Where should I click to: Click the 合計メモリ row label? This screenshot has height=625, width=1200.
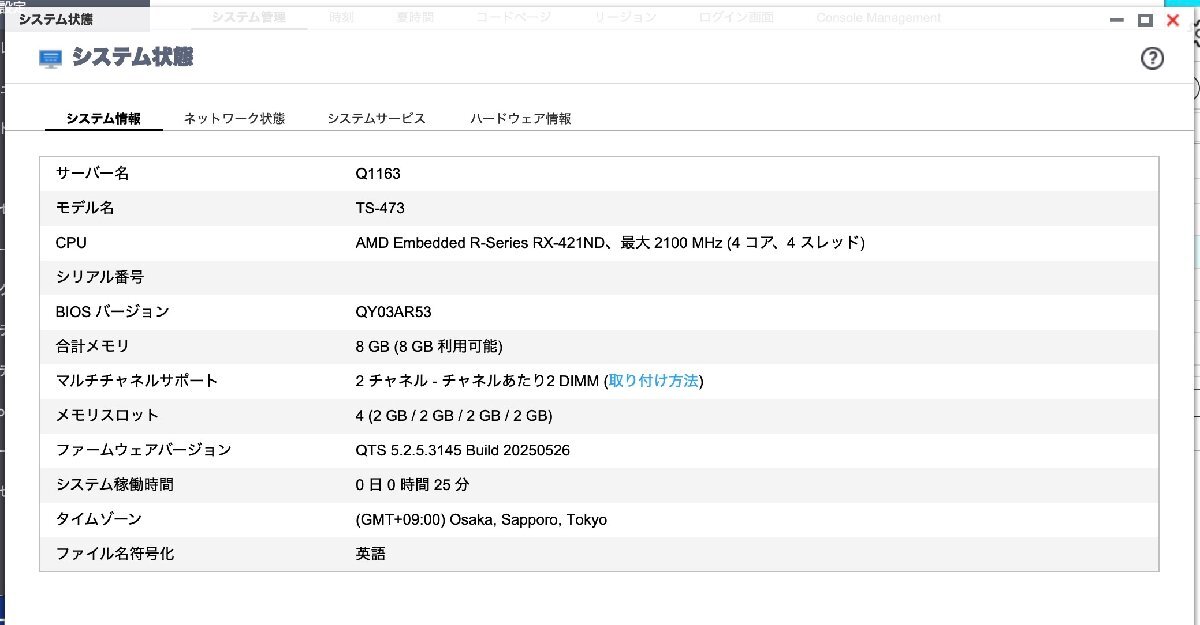pyautogui.click(x=92, y=347)
